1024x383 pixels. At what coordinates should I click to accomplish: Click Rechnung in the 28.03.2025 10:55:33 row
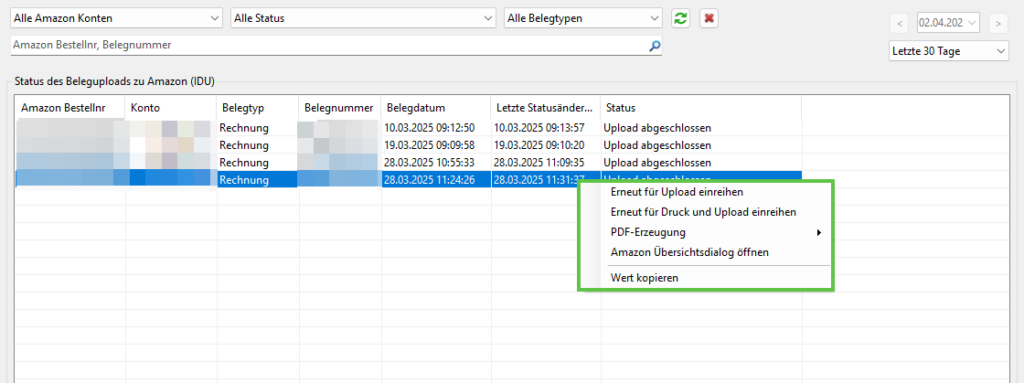pos(244,162)
